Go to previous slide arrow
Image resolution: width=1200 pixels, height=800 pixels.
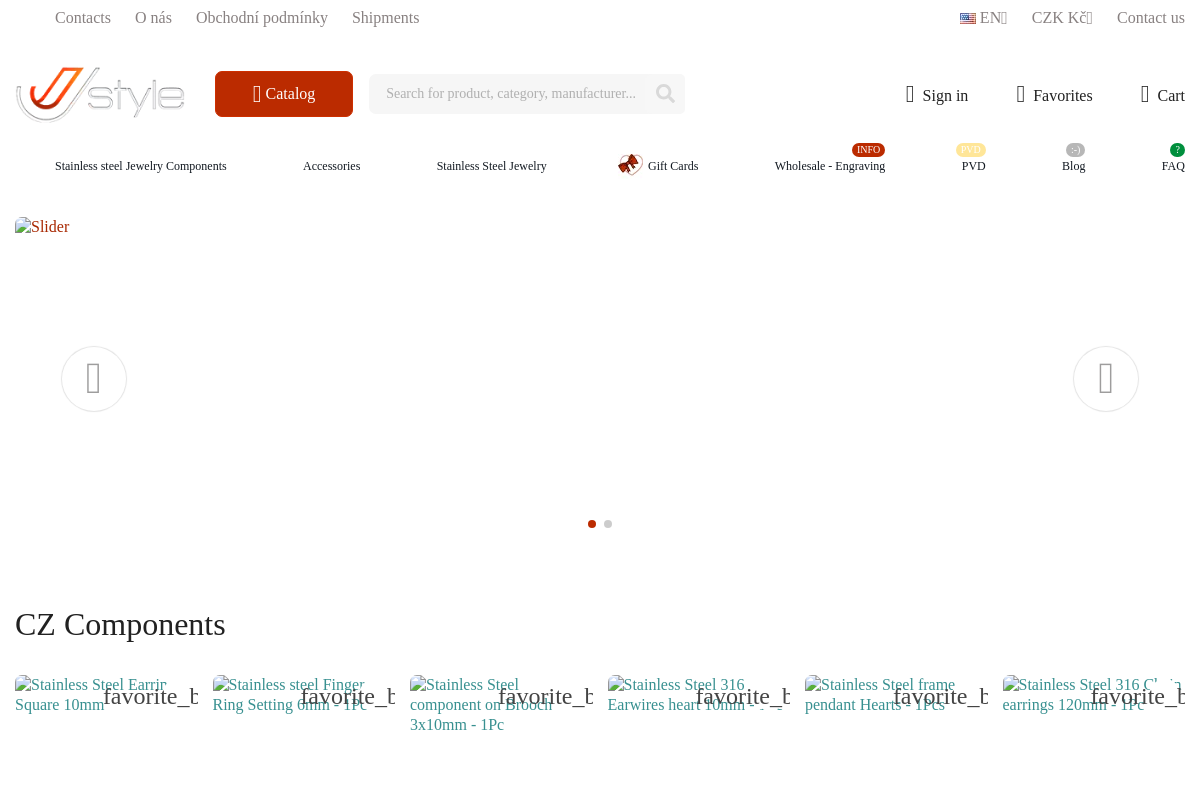coord(94,379)
